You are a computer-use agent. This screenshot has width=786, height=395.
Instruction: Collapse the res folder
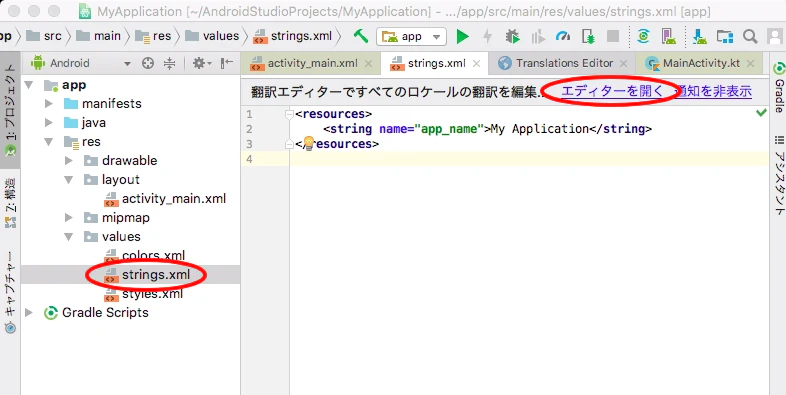pos(49,142)
